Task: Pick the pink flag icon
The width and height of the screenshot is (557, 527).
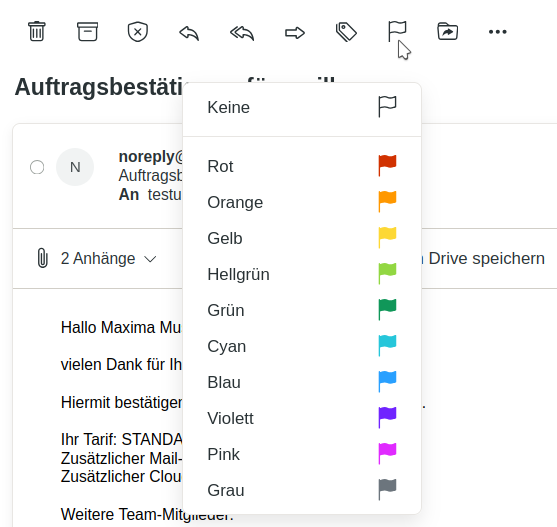Action: point(387,453)
